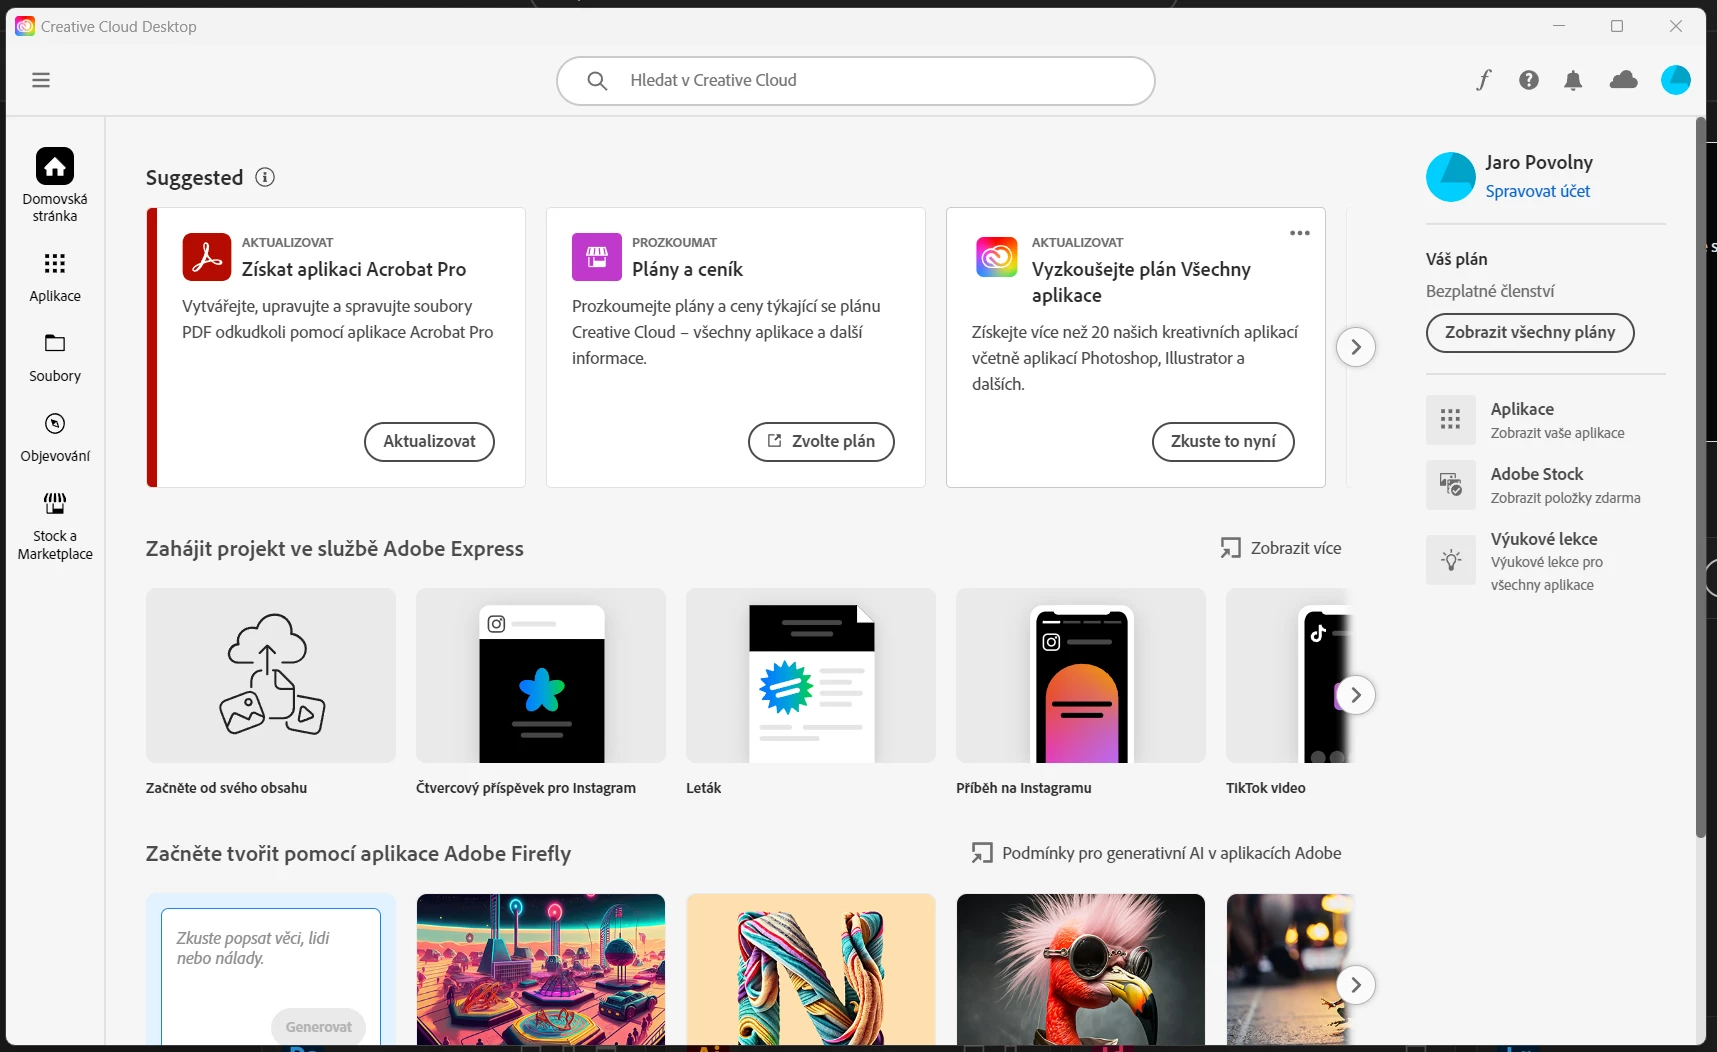Click the Firefly prompt text box
The width and height of the screenshot is (1717, 1052).
(x=271, y=975)
